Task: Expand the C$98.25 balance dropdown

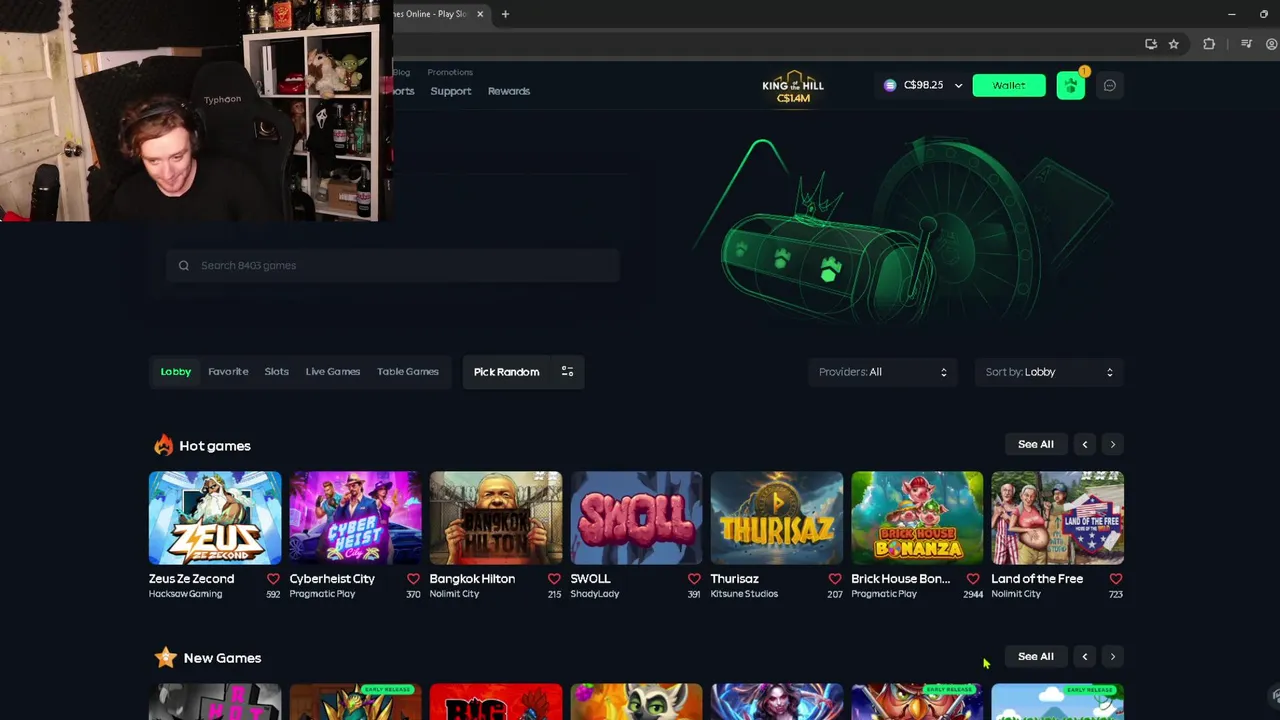Action: pyautogui.click(x=958, y=86)
